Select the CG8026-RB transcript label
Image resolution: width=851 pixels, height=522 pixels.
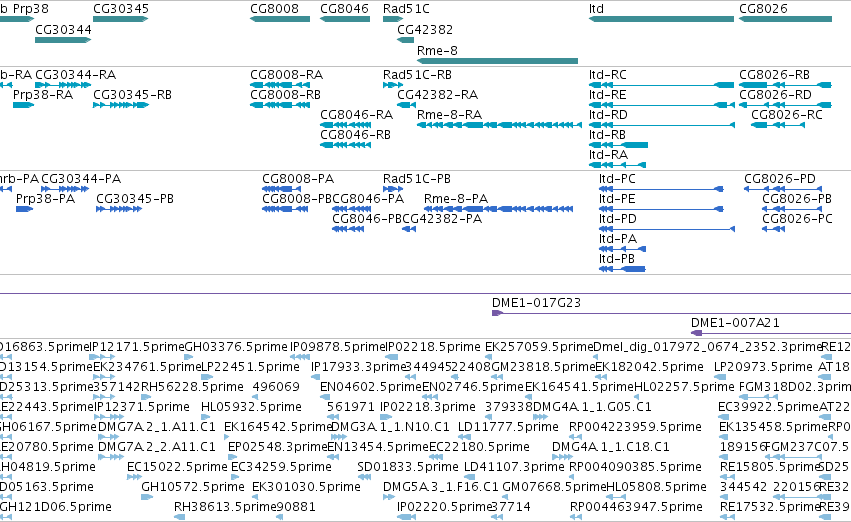click(774, 74)
